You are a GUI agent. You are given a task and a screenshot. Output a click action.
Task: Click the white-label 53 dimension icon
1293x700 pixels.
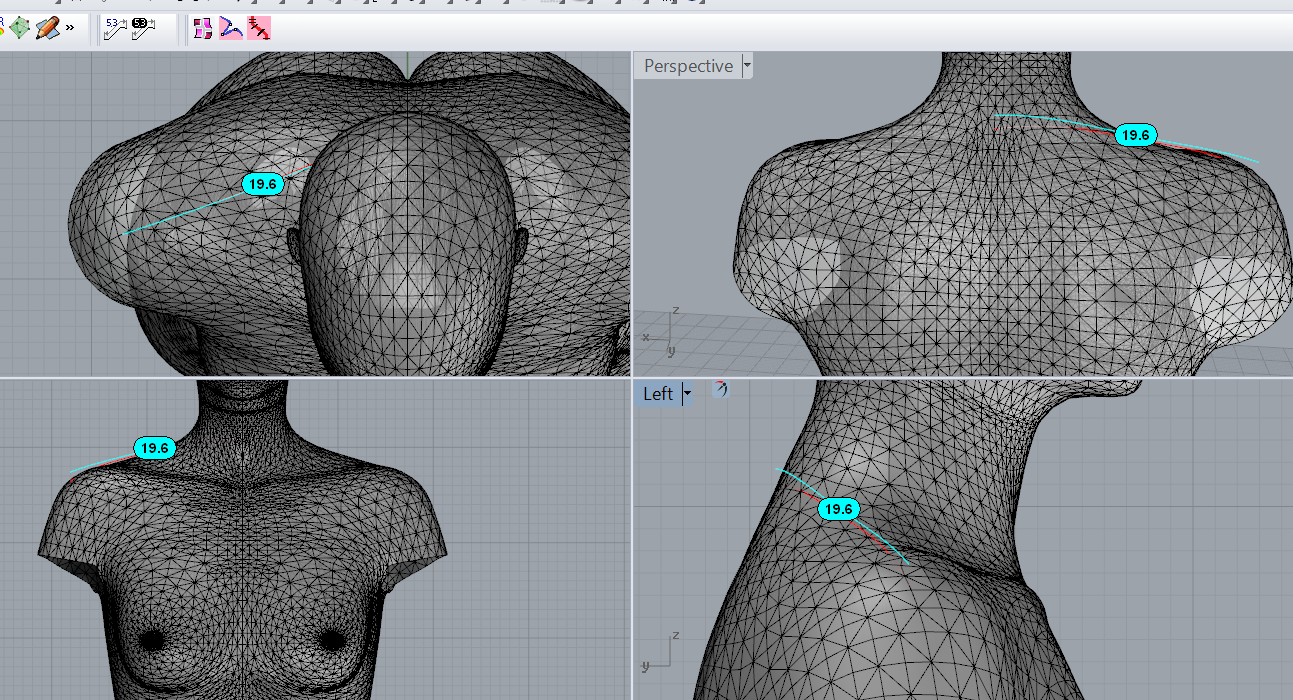115,29
